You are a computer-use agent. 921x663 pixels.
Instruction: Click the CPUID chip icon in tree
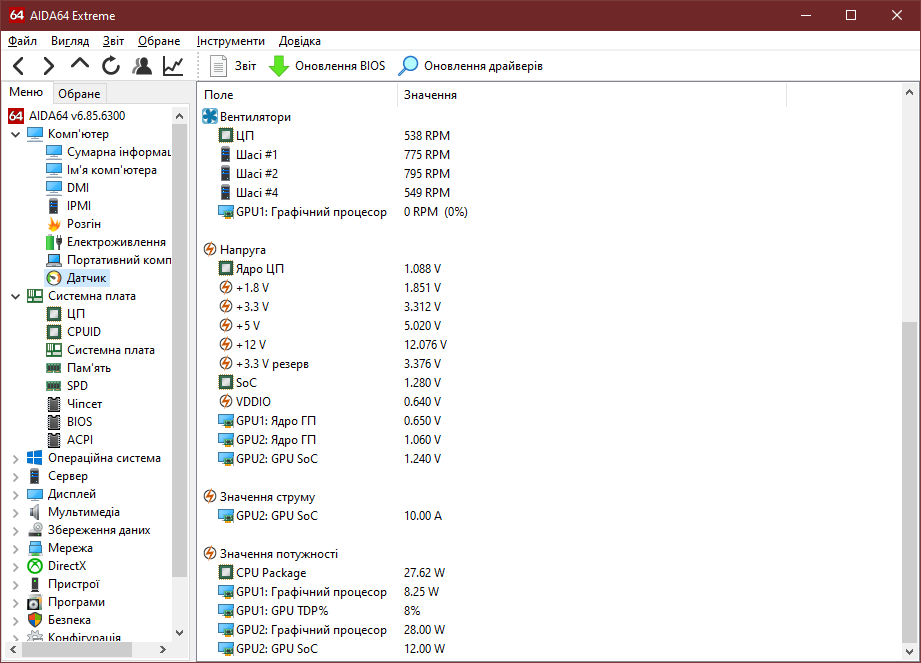54,332
